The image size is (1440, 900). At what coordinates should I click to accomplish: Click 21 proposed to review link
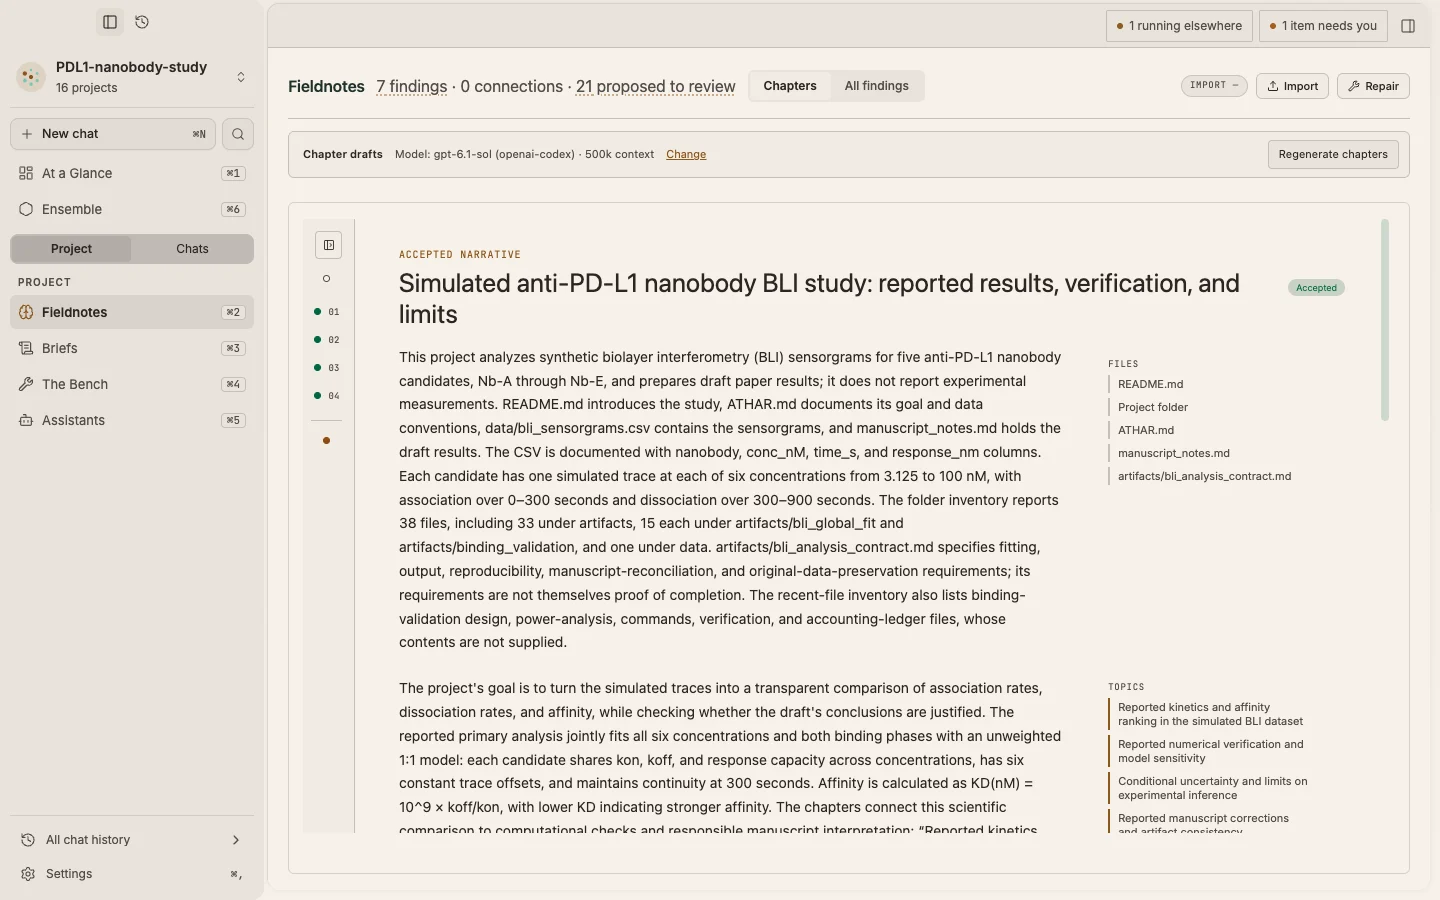pos(655,87)
